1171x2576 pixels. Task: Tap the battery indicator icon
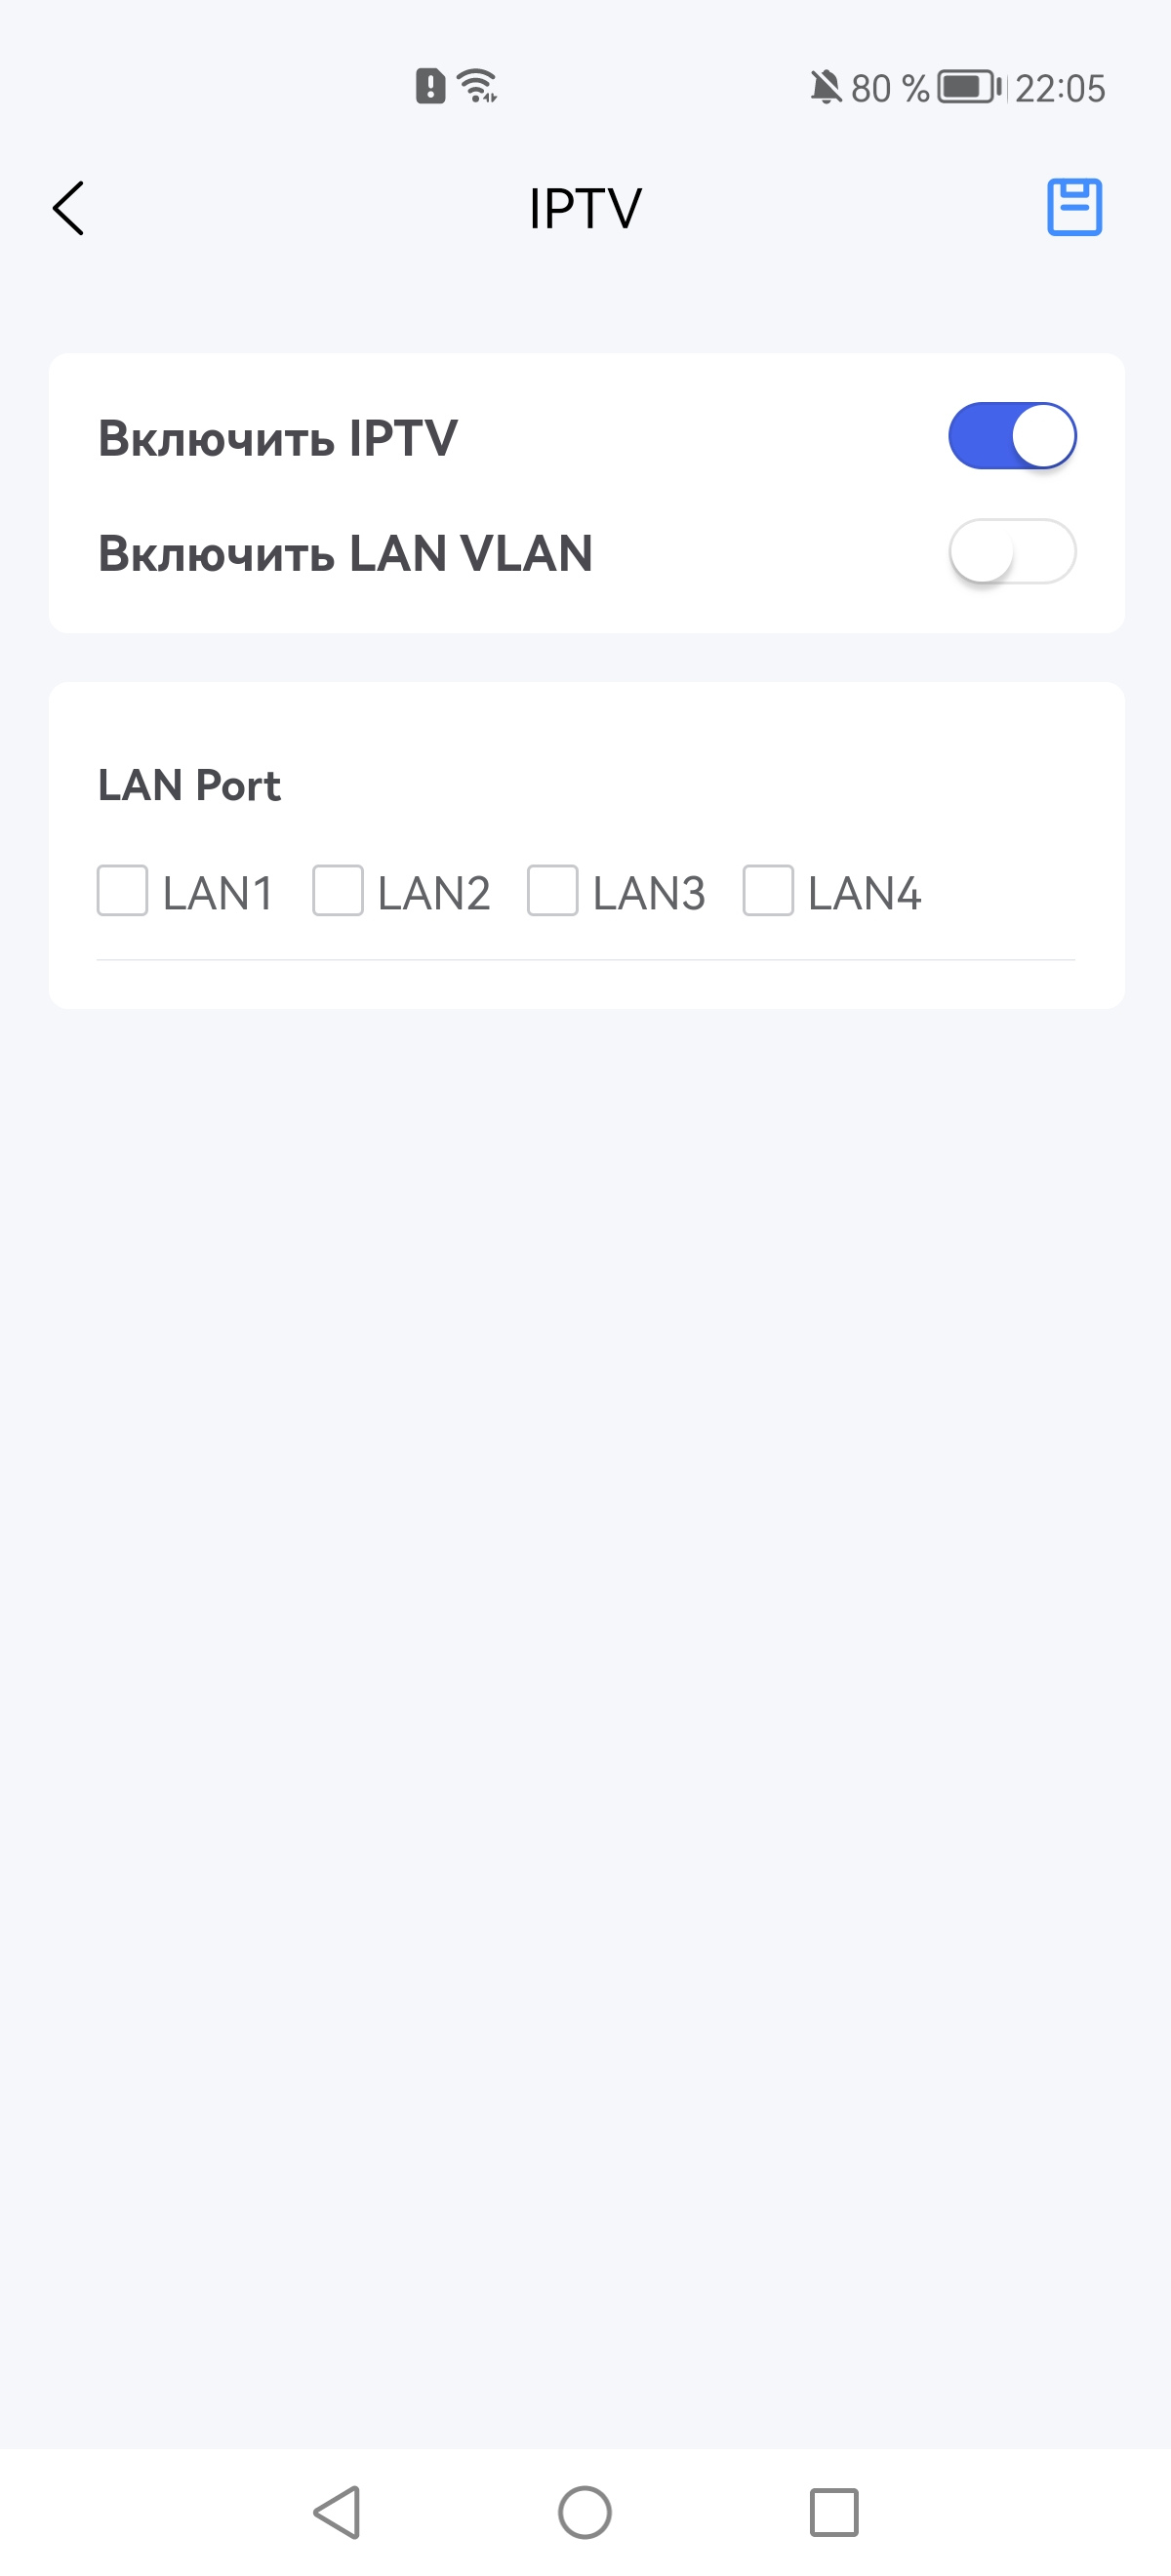tap(969, 87)
